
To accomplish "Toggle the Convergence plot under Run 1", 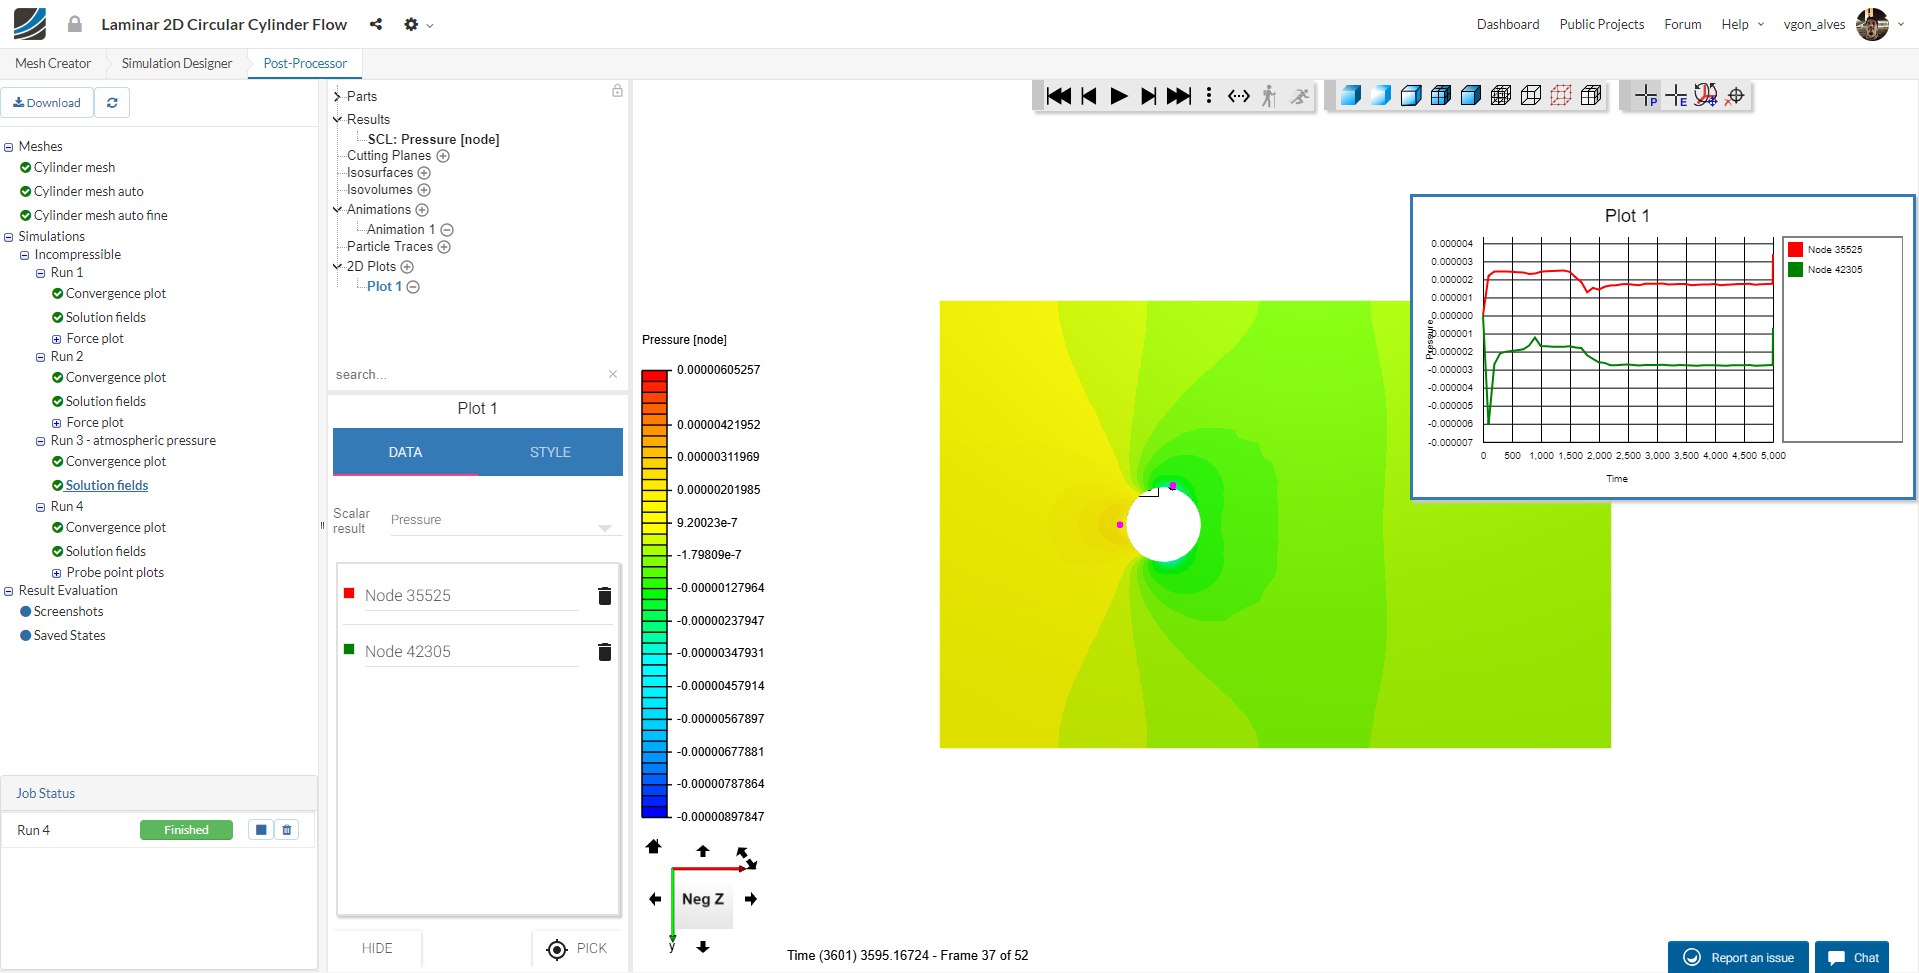I will click(x=57, y=293).
